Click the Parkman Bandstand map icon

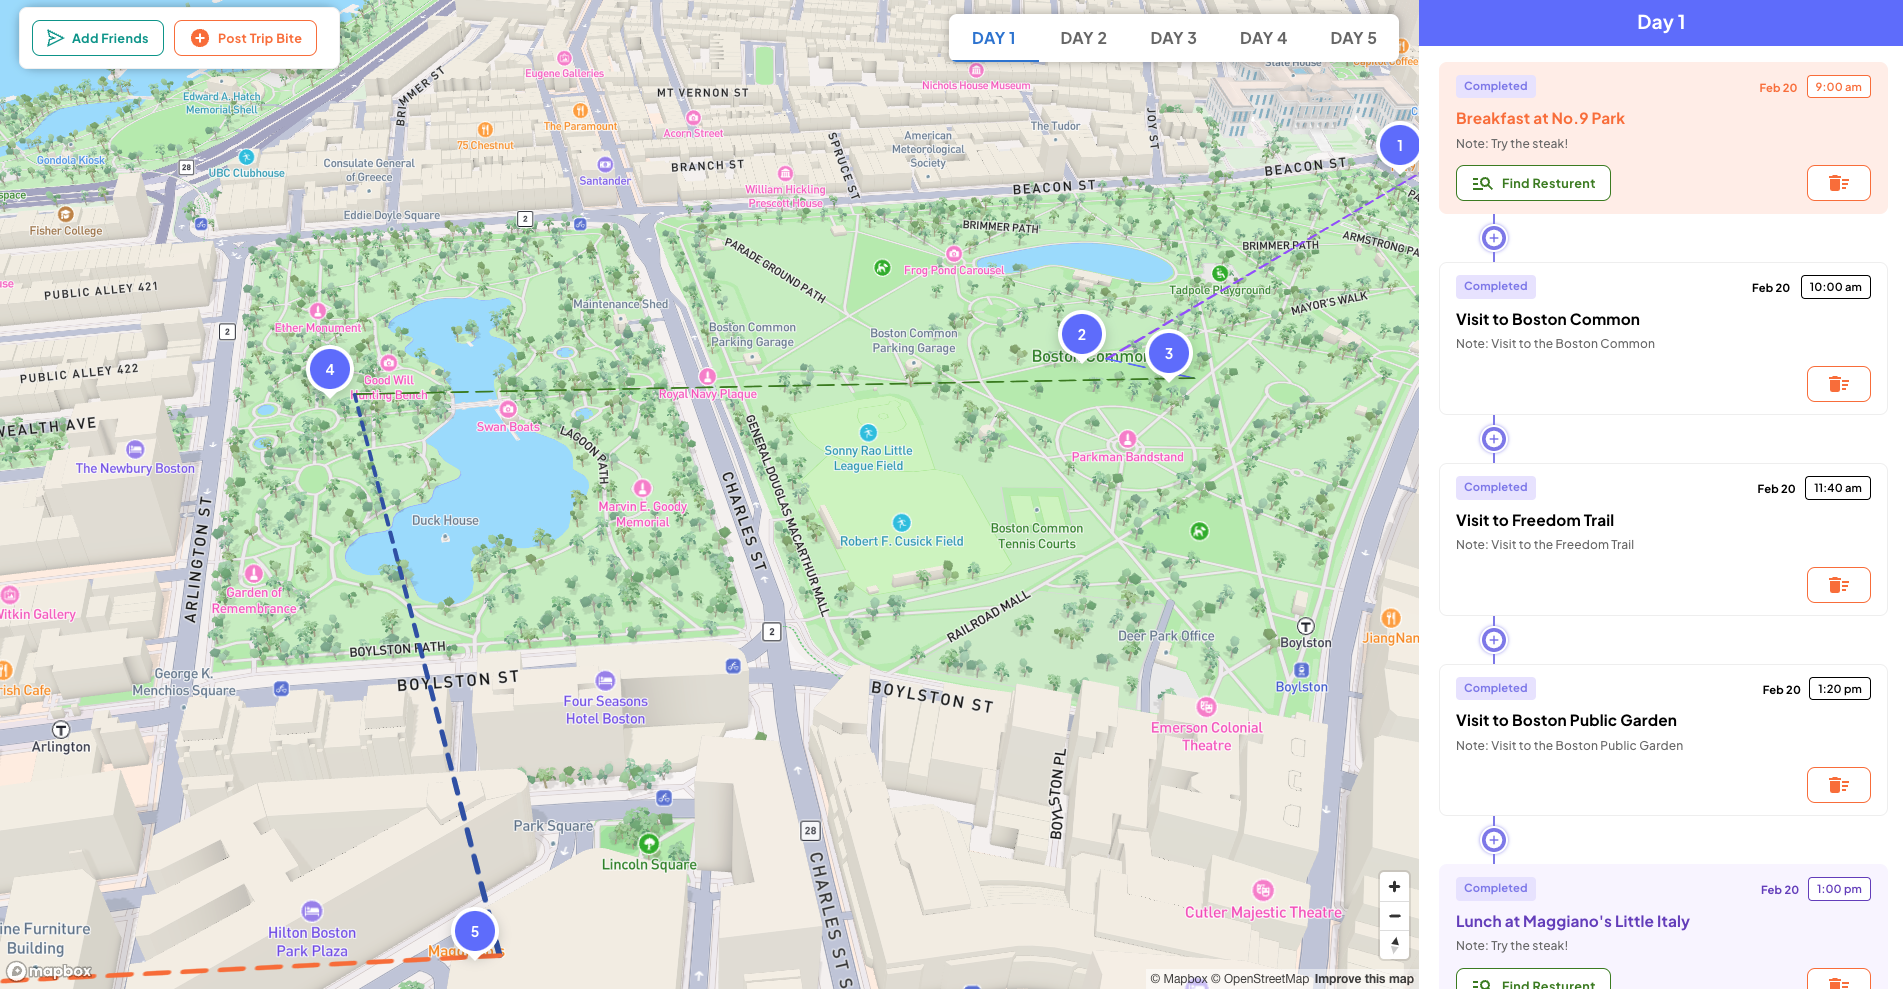1127,439
